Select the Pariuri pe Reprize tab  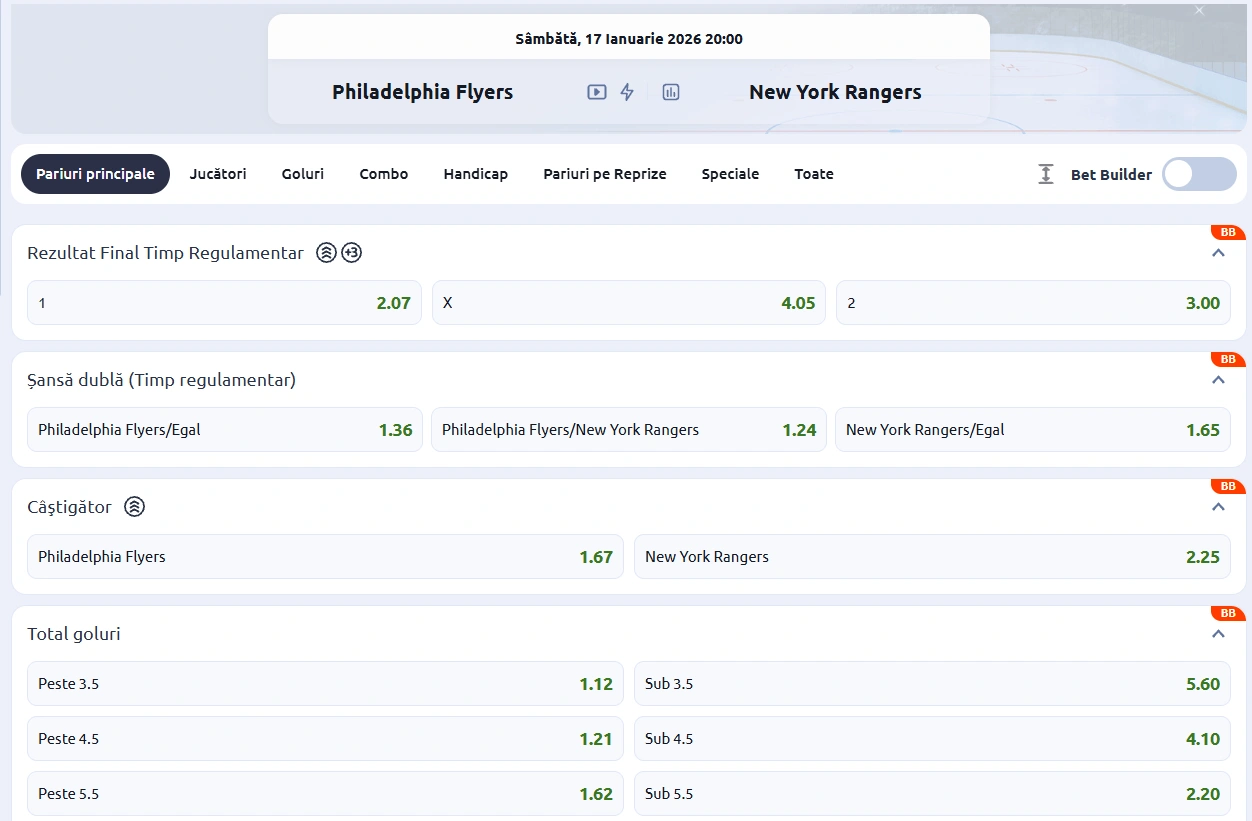(604, 174)
